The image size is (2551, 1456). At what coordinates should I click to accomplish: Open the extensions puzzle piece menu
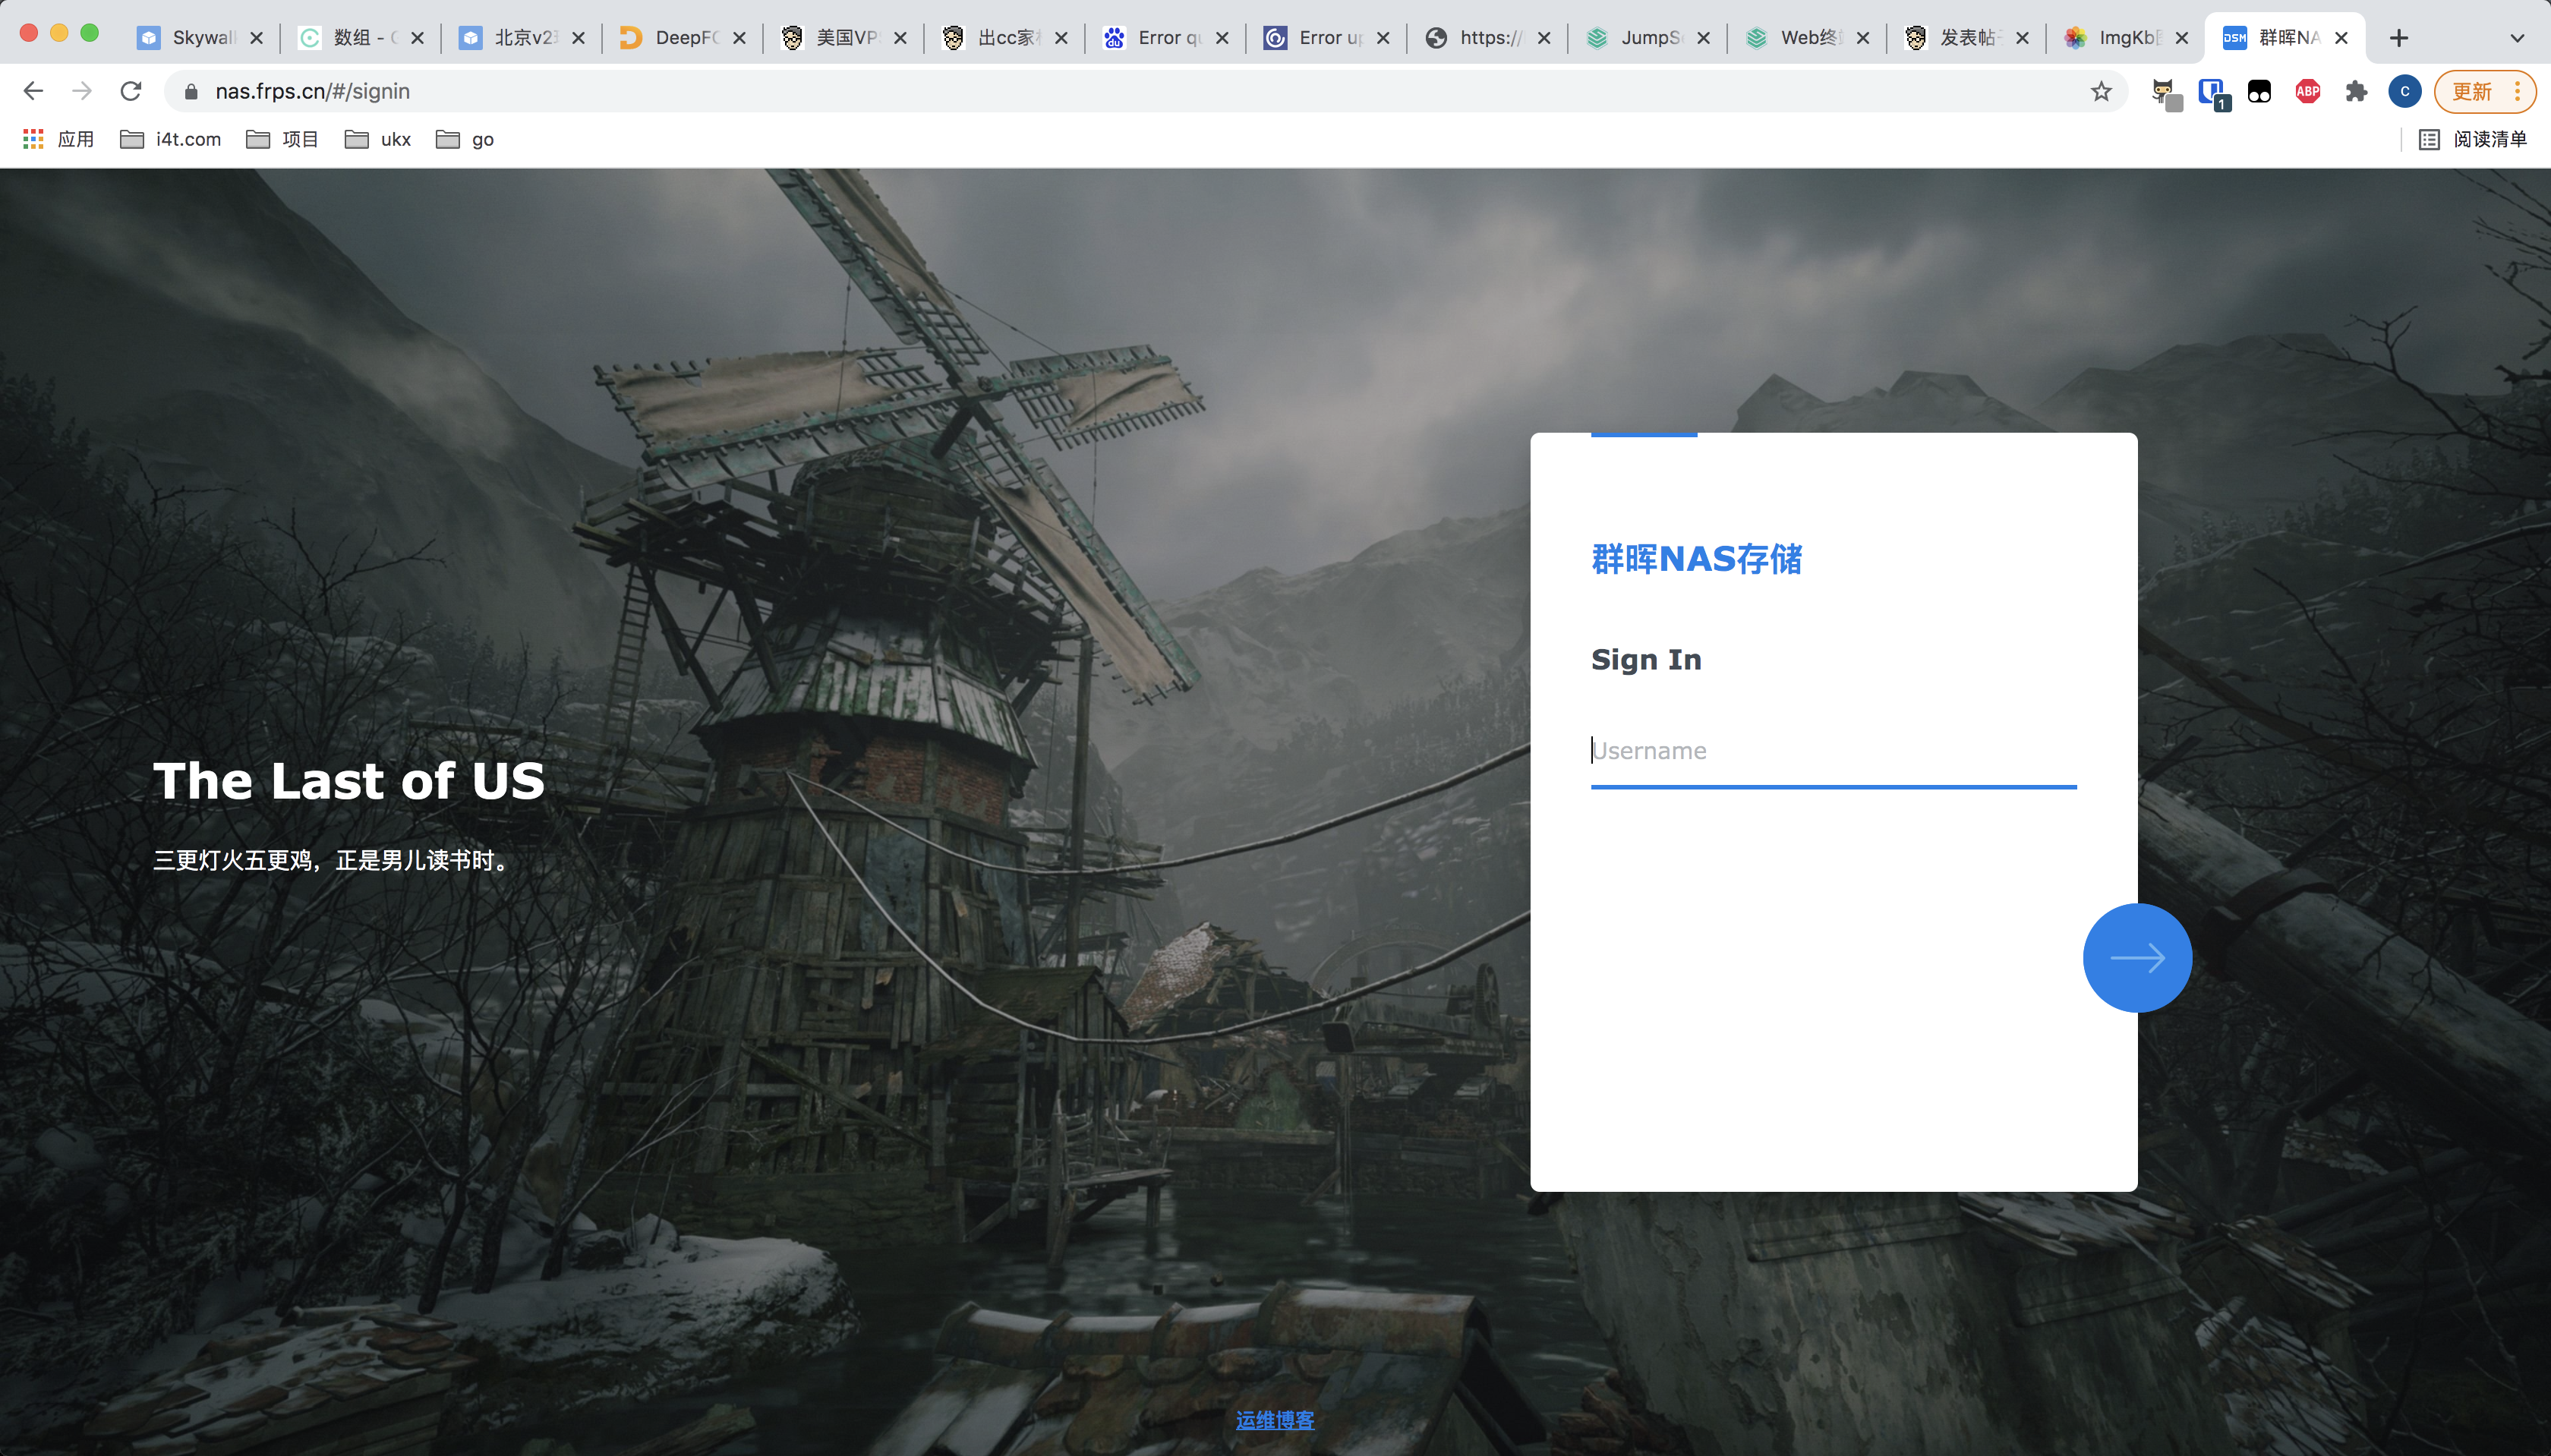pyautogui.click(x=2356, y=92)
